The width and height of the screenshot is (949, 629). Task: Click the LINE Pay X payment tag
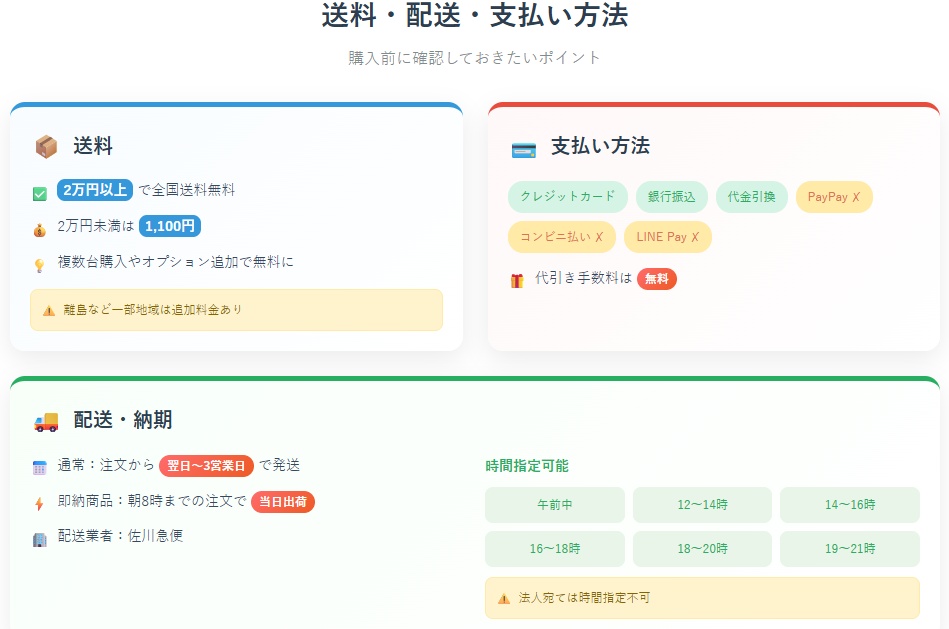[x=668, y=237]
